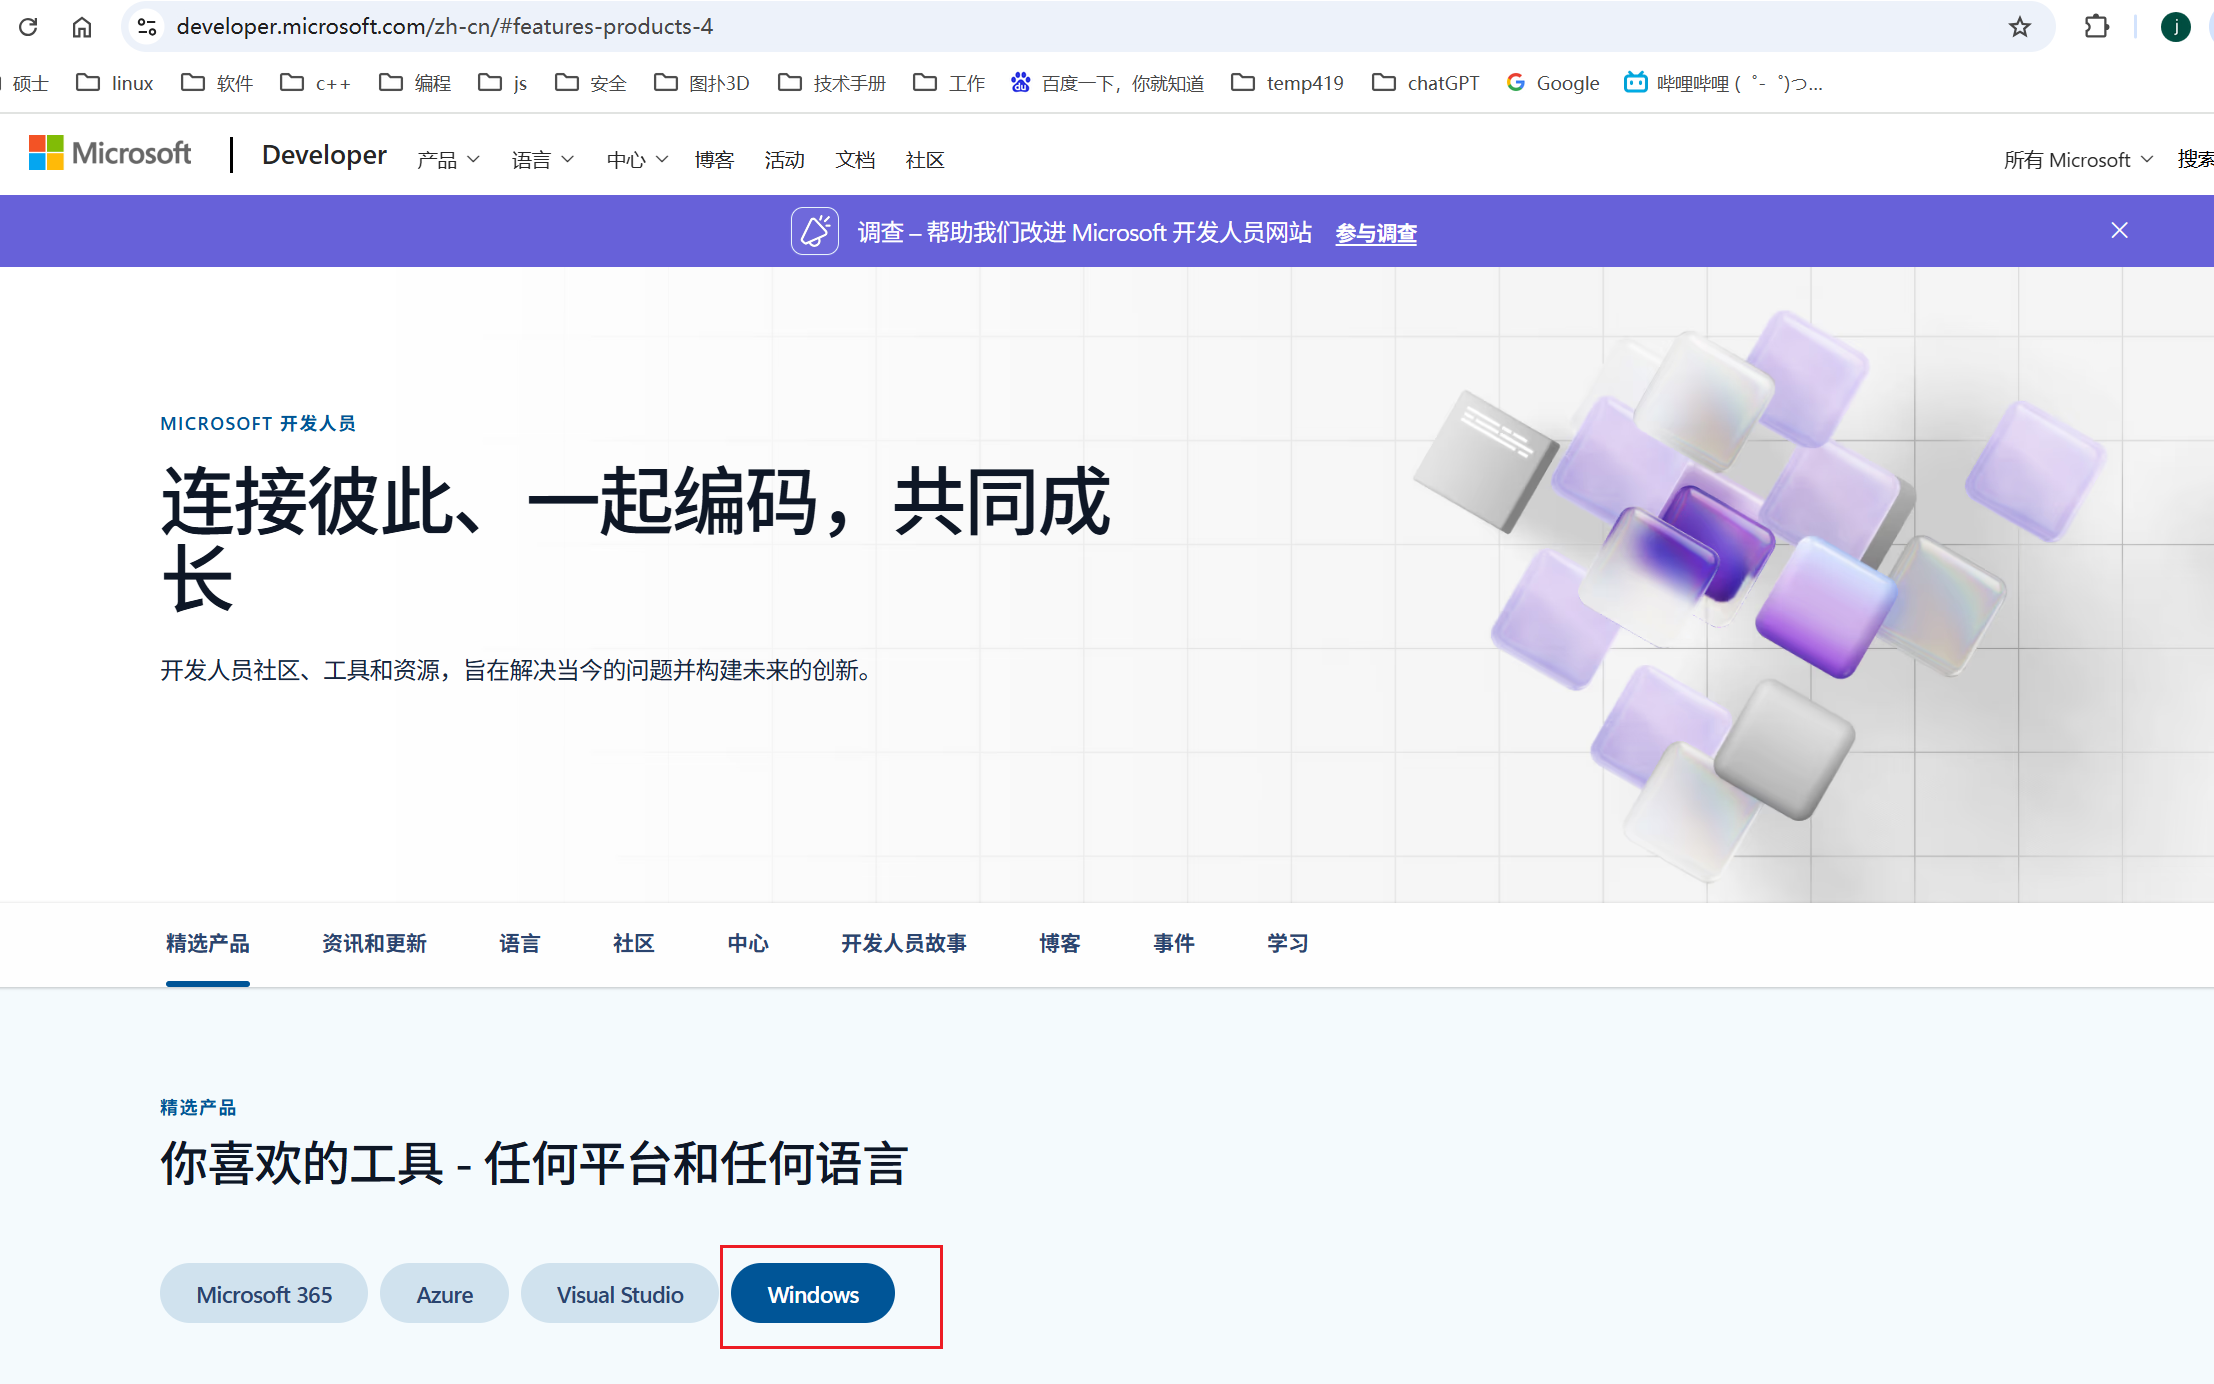Click 文档 in the top navigation
This screenshot has width=2214, height=1384.
[x=855, y=159]
